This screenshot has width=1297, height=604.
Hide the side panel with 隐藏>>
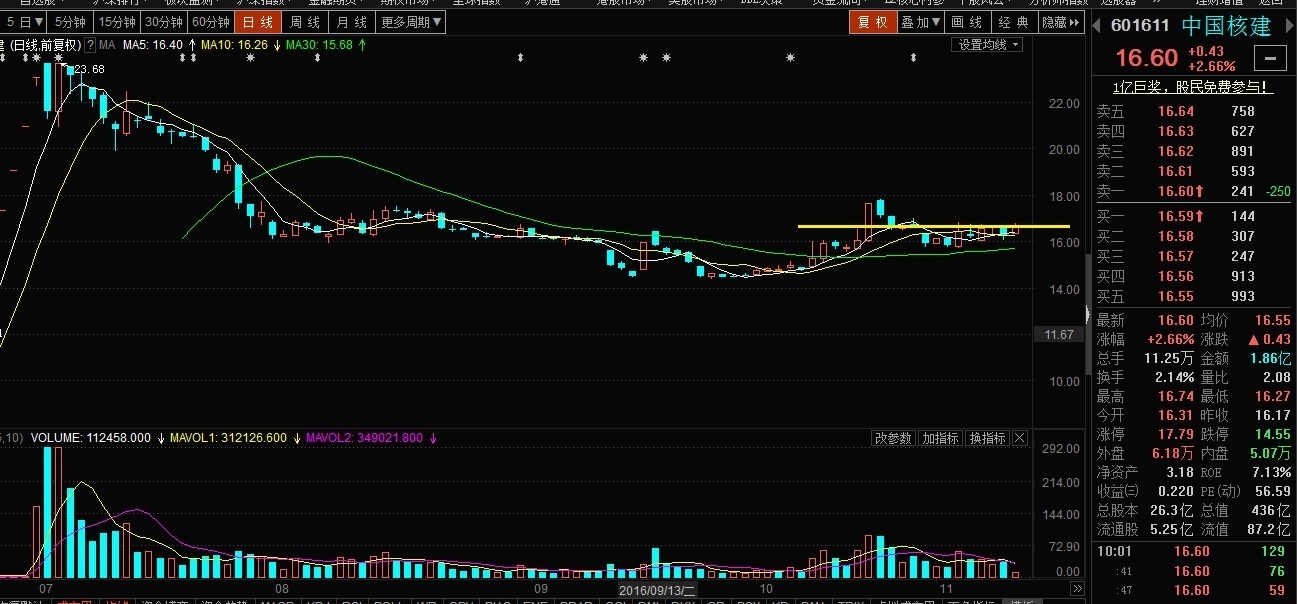[1060, 22]
